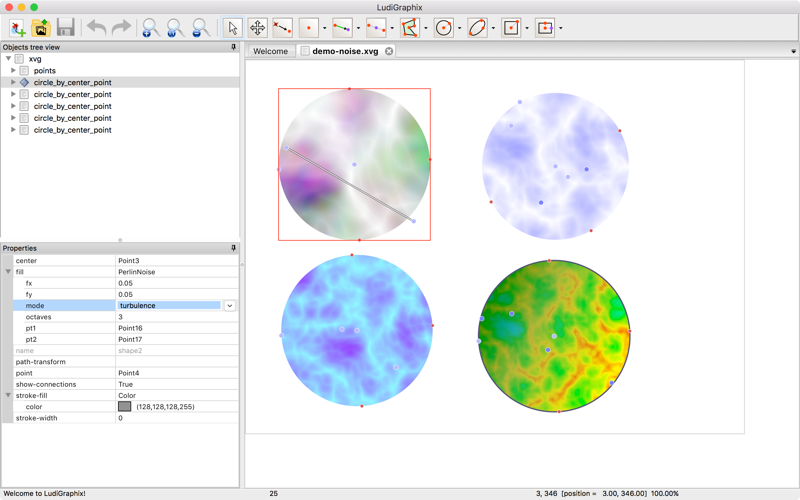Collapse the stroke-fill property group

(9, 396)
